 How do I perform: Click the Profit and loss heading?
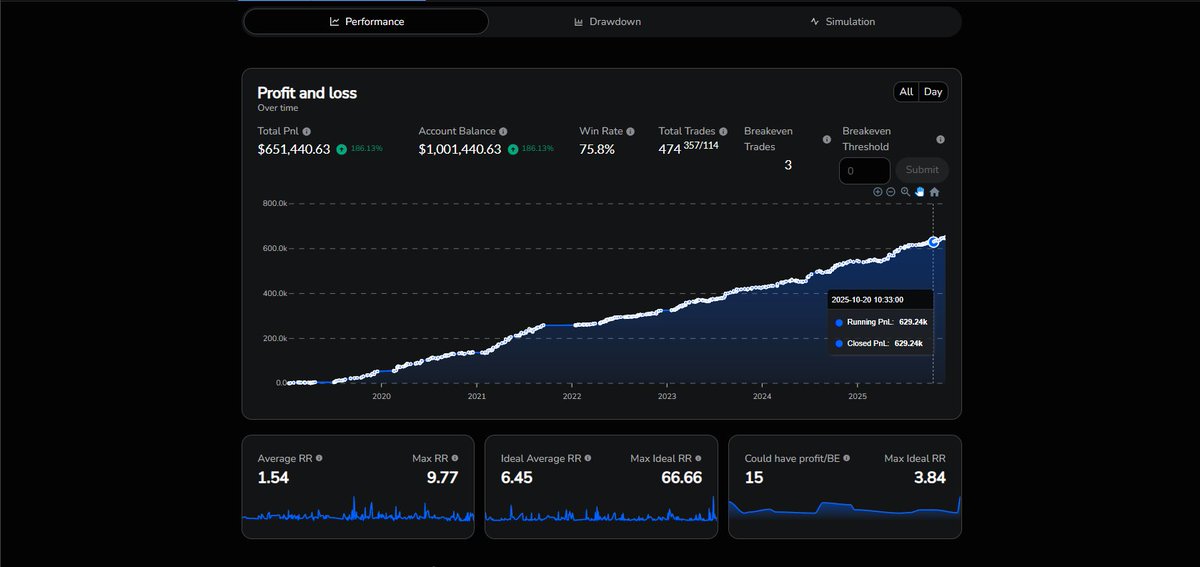click(307, 93)
